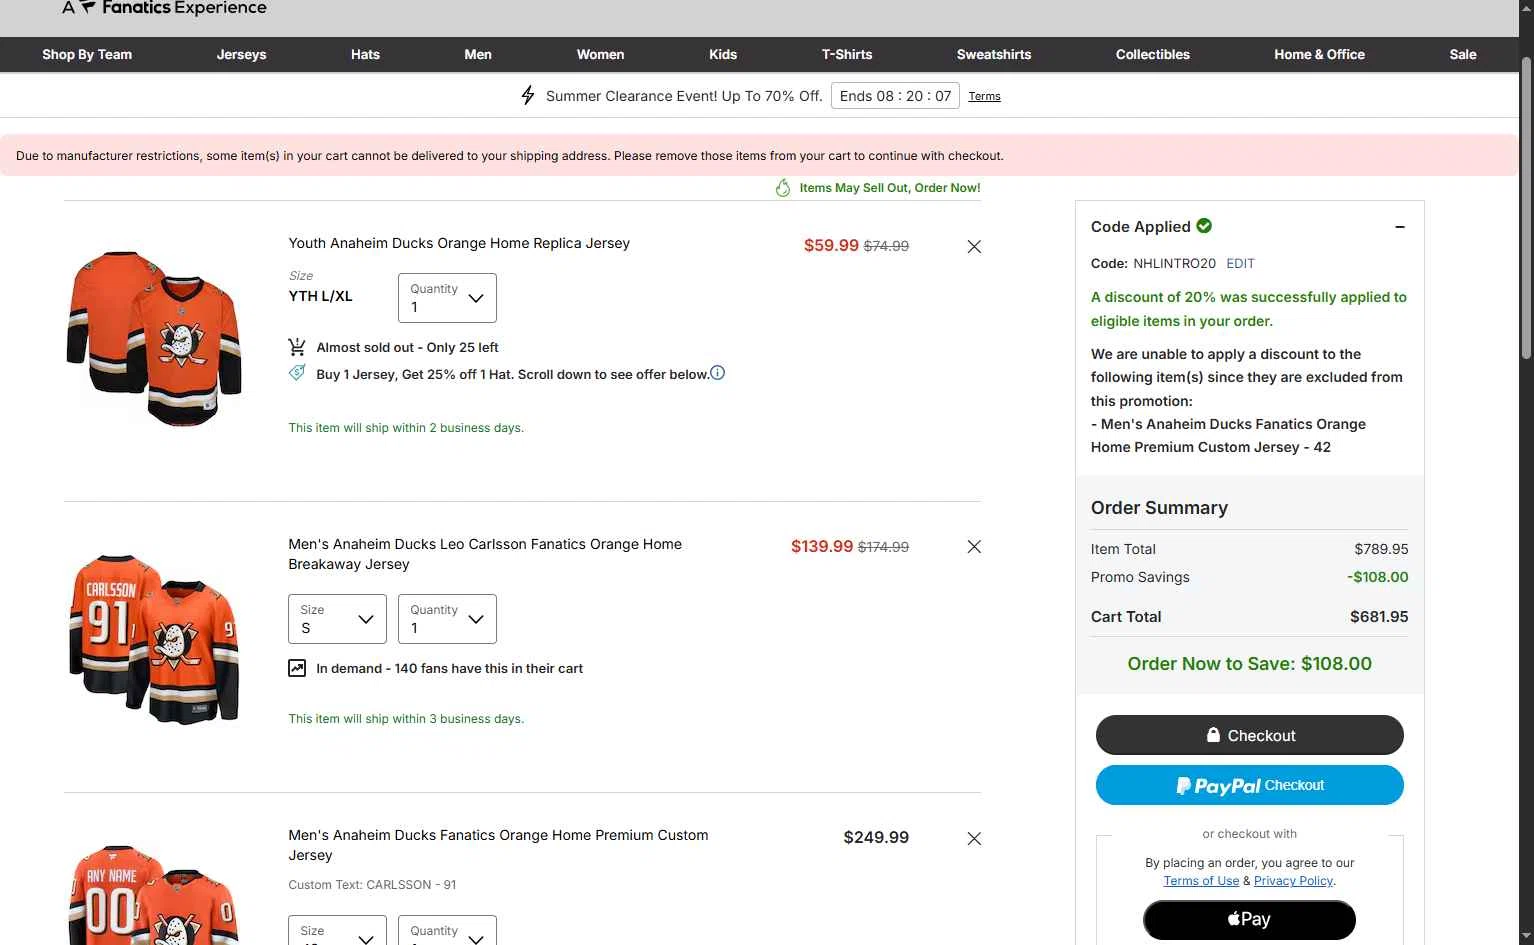Click the 'or checkout with' text
The width and height of the screenshot is (1534, 945).
(x=1249, y=834)
